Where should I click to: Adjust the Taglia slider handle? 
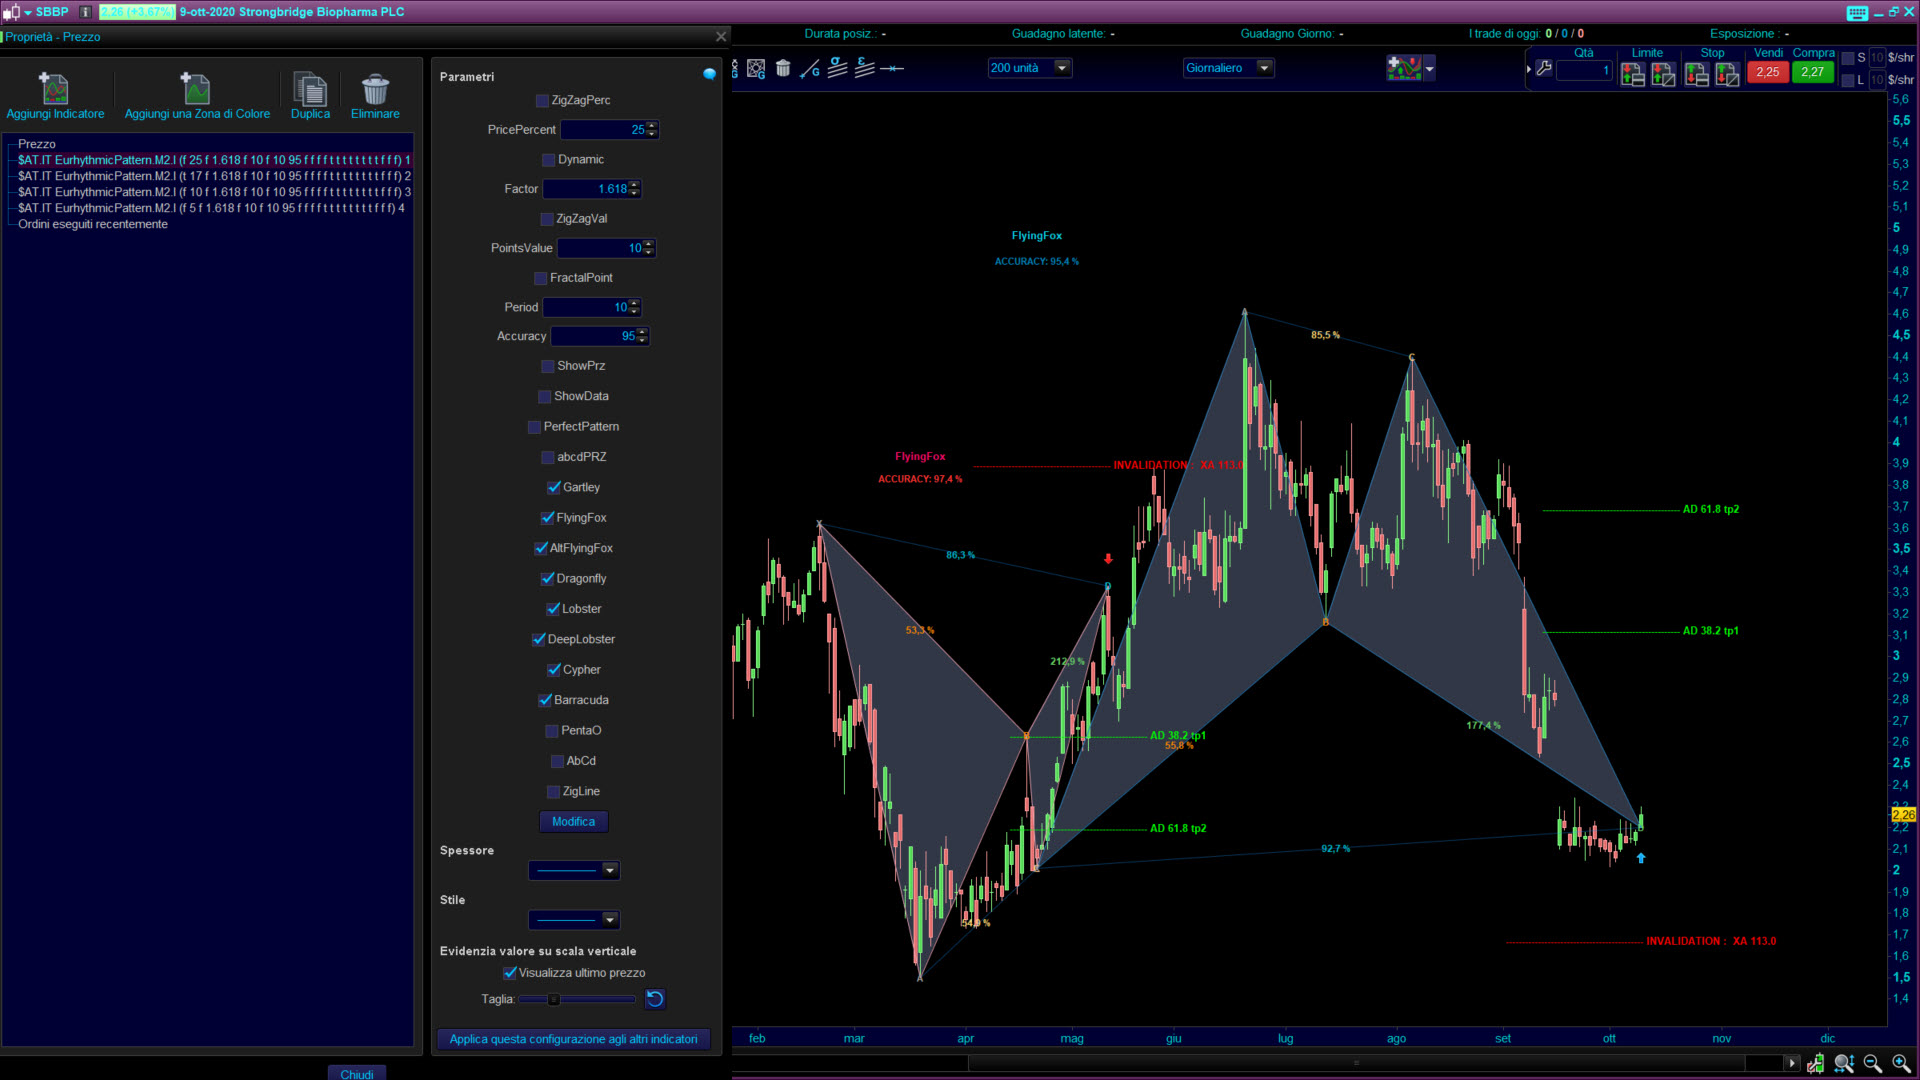553,999
